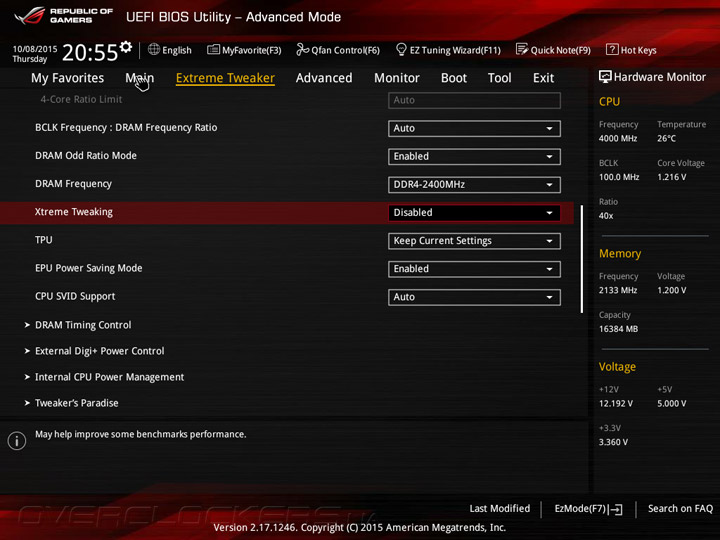The height and width of the screenshot is (540, 720).
Task: Click the info circle icon
Action: (x=17, y=441)
